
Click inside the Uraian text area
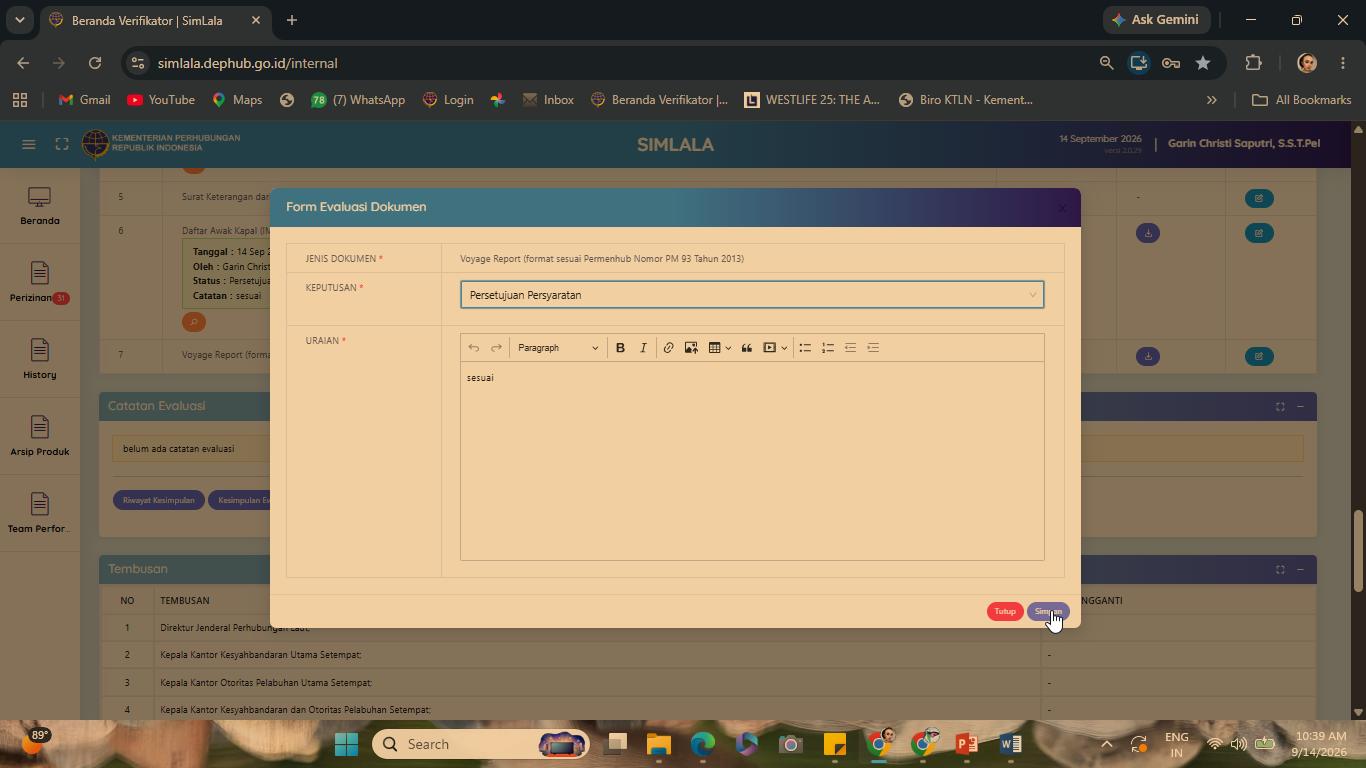pyautogui.click(x=752, y=460)
